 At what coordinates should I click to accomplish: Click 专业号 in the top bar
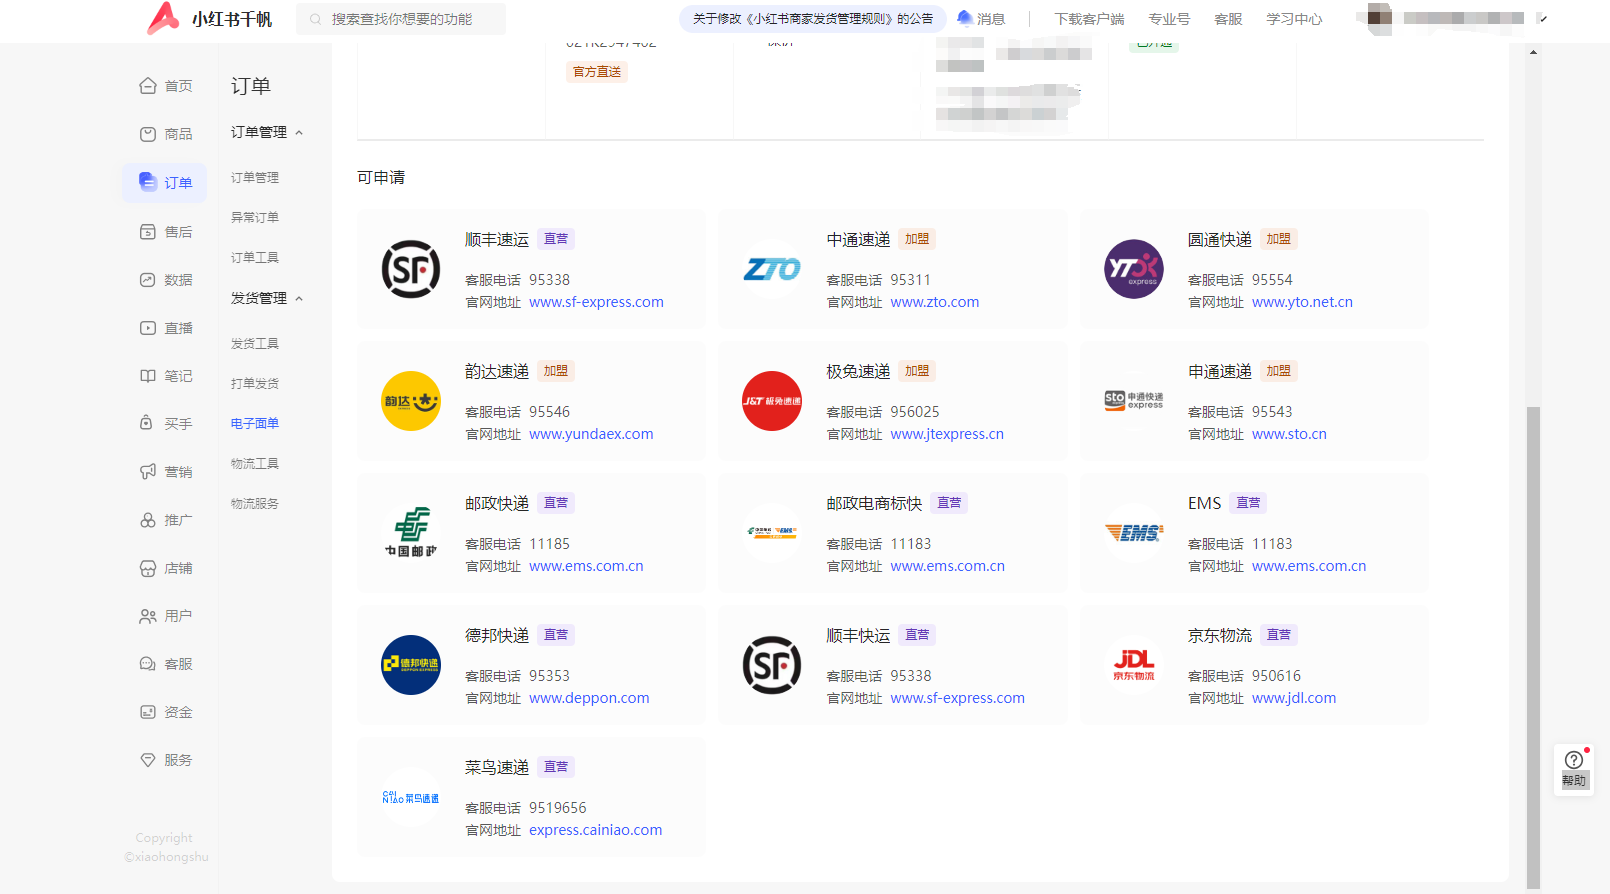(1169, 19)
